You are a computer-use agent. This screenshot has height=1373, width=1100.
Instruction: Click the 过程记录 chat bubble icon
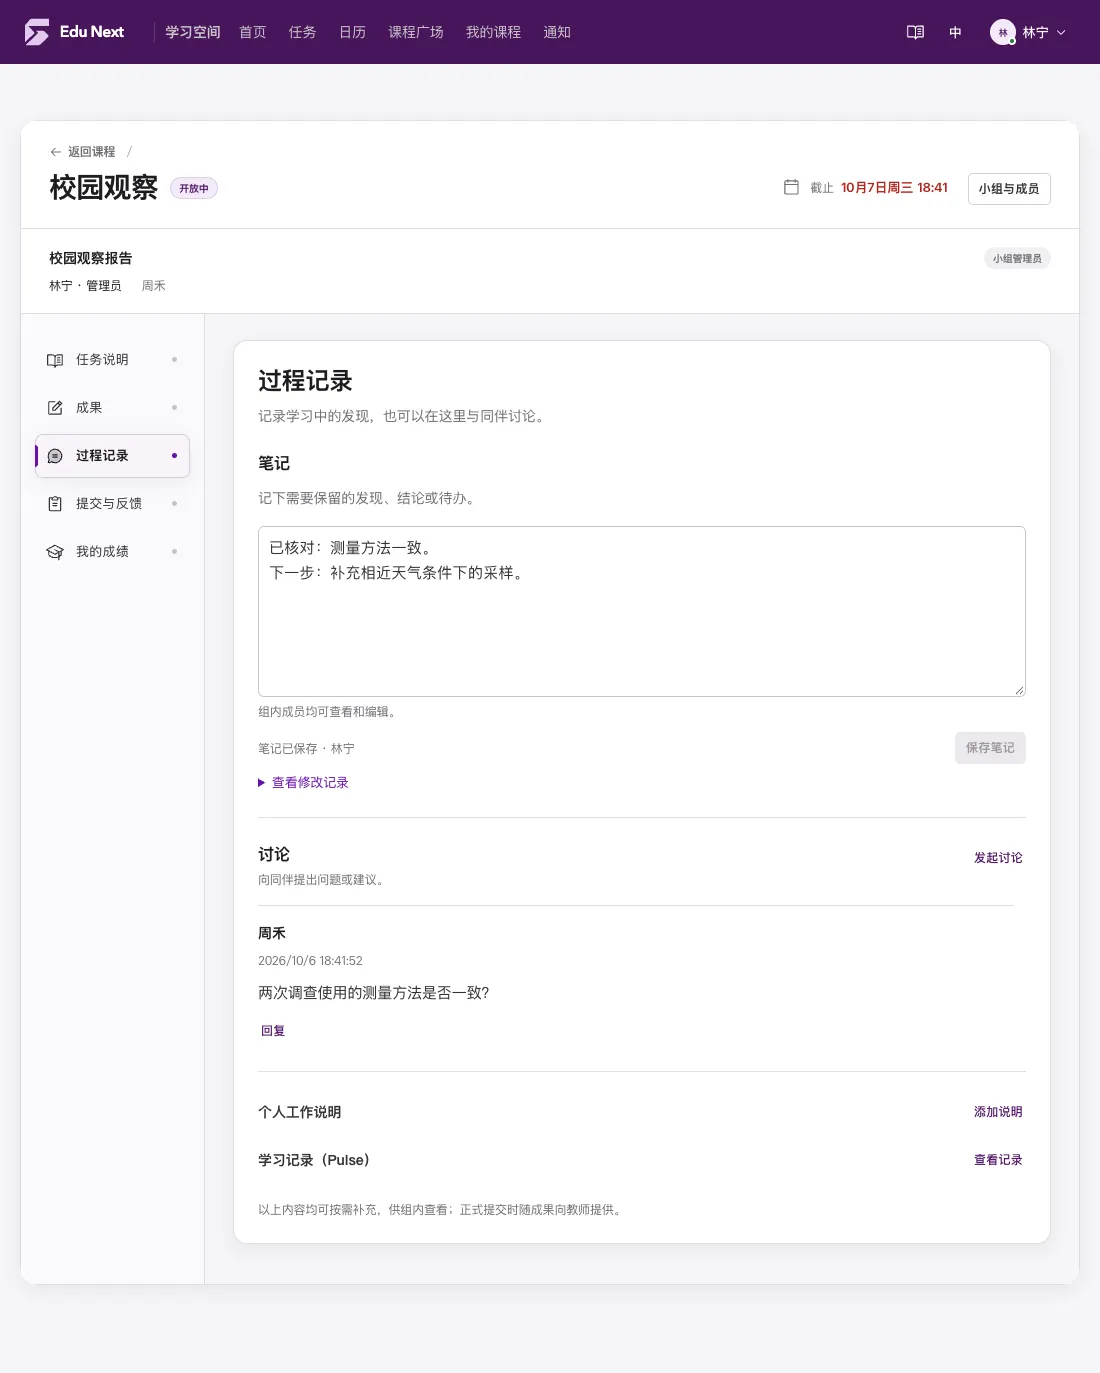[55, 456]
